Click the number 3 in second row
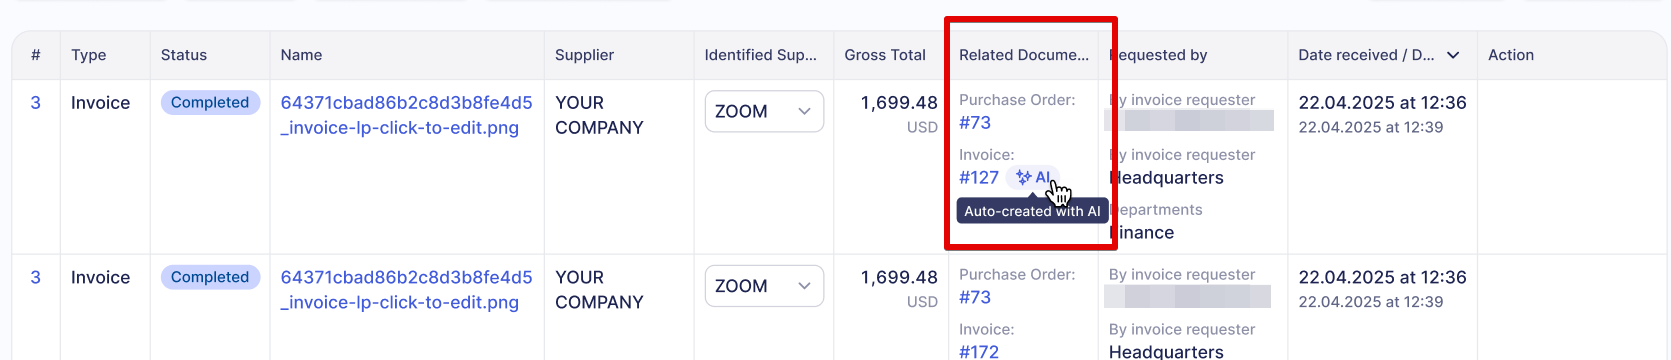 click(x=36, y=278)
